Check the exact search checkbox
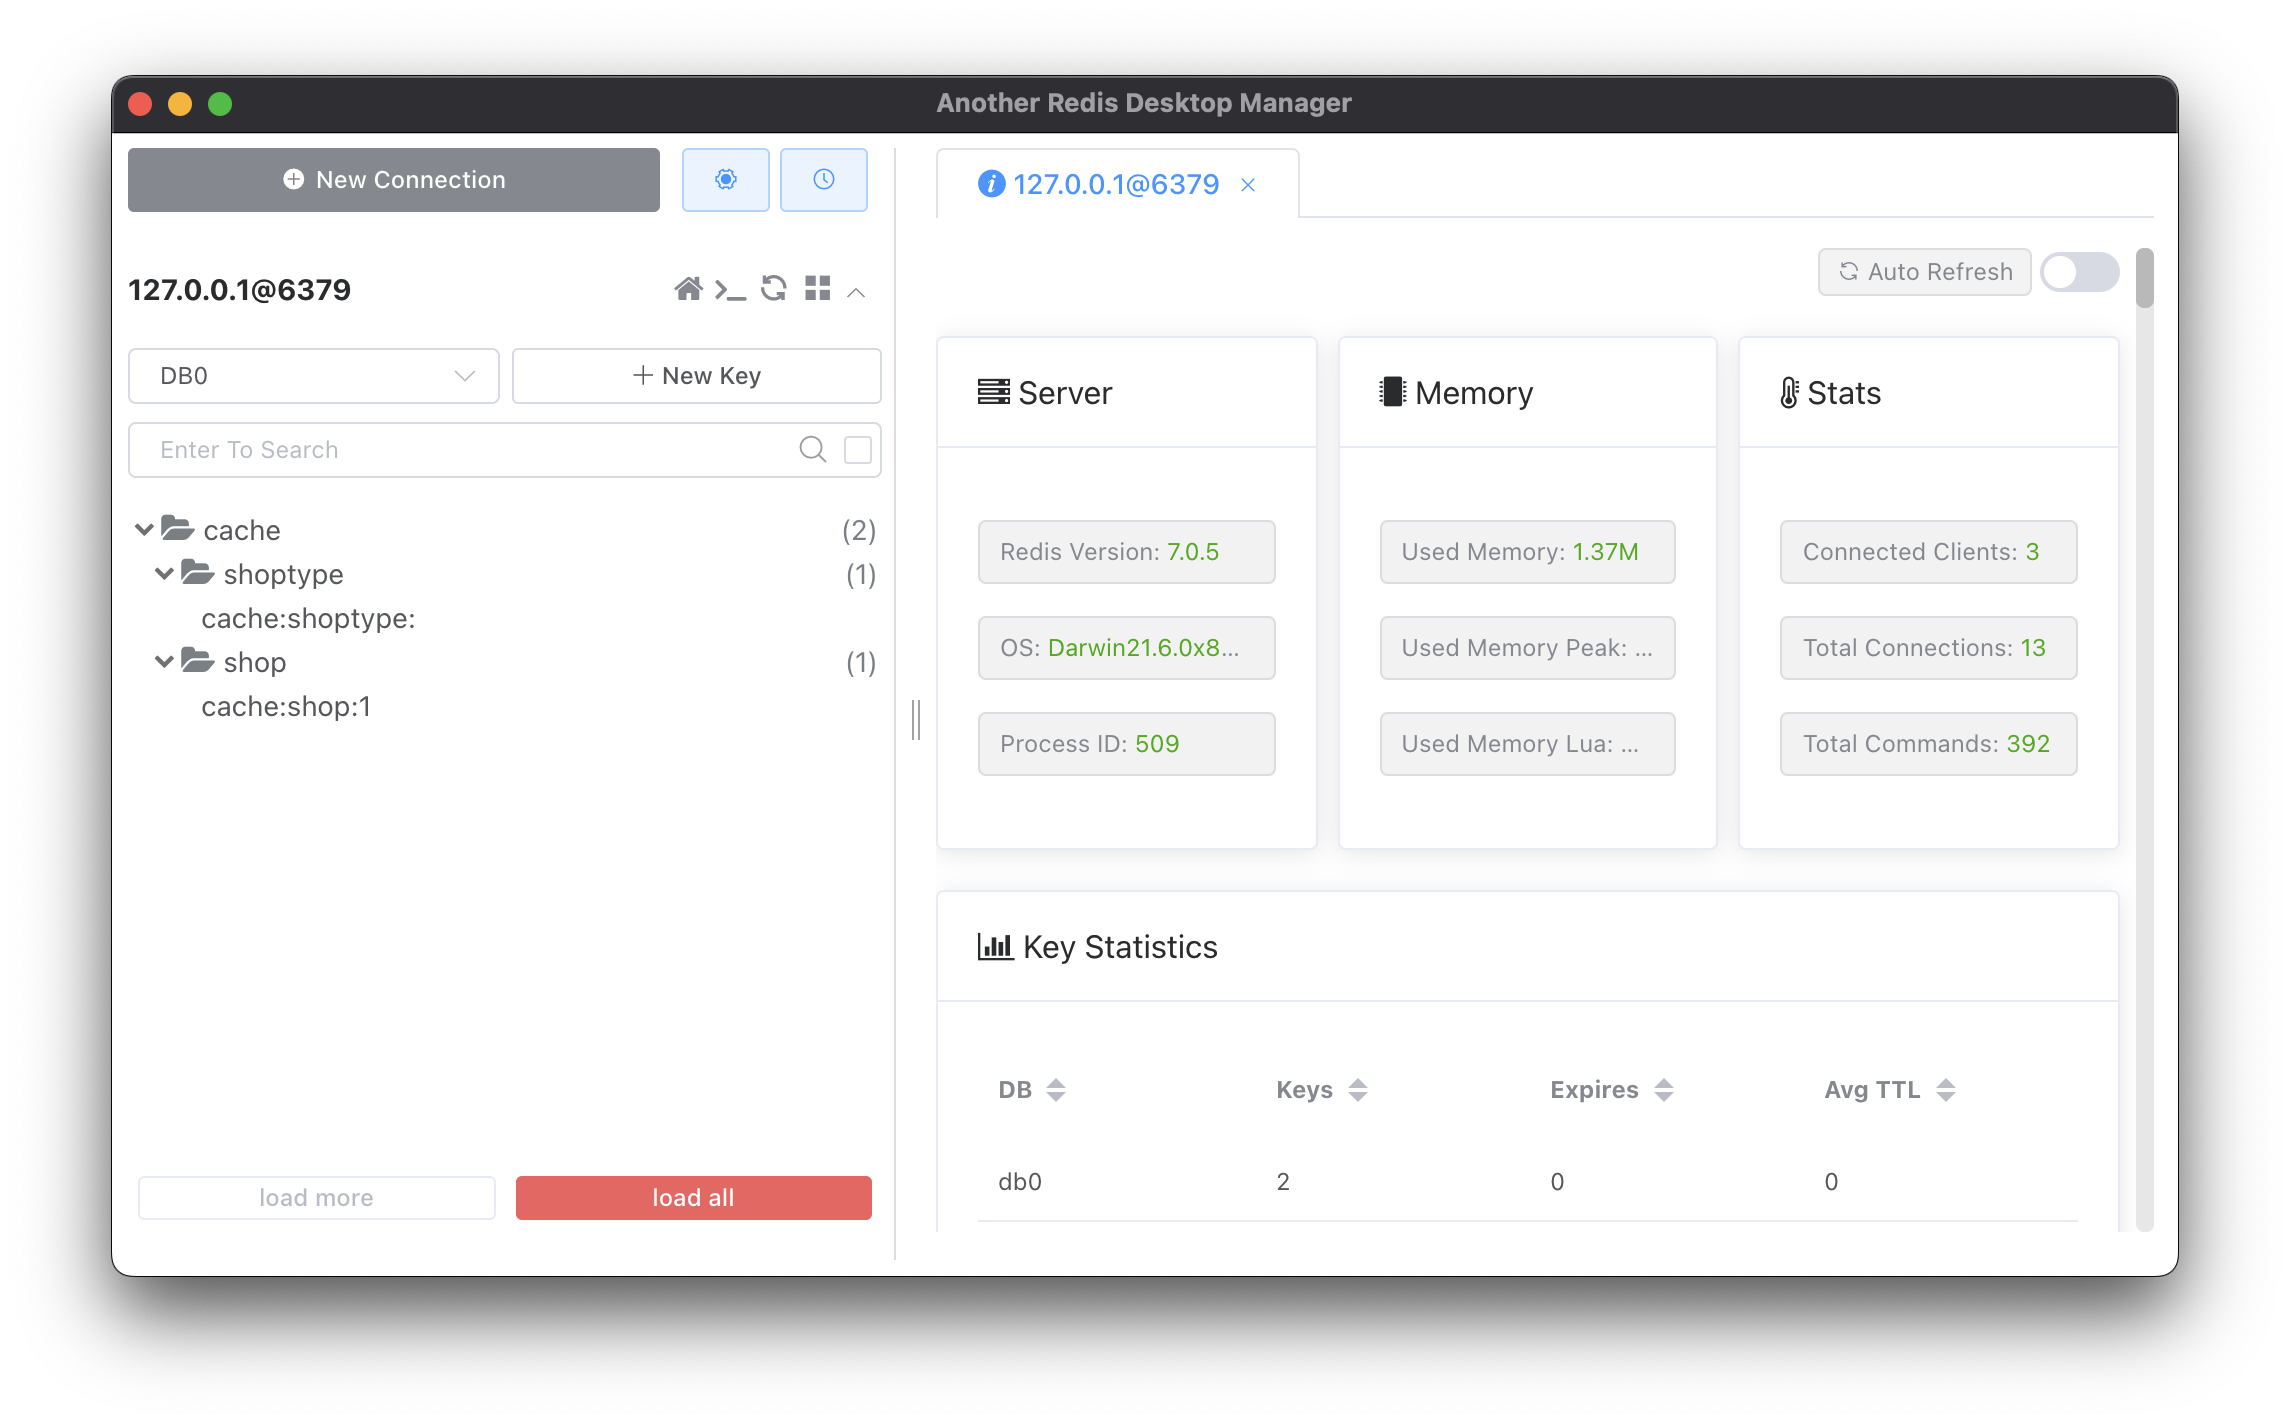 click(857, 450)
